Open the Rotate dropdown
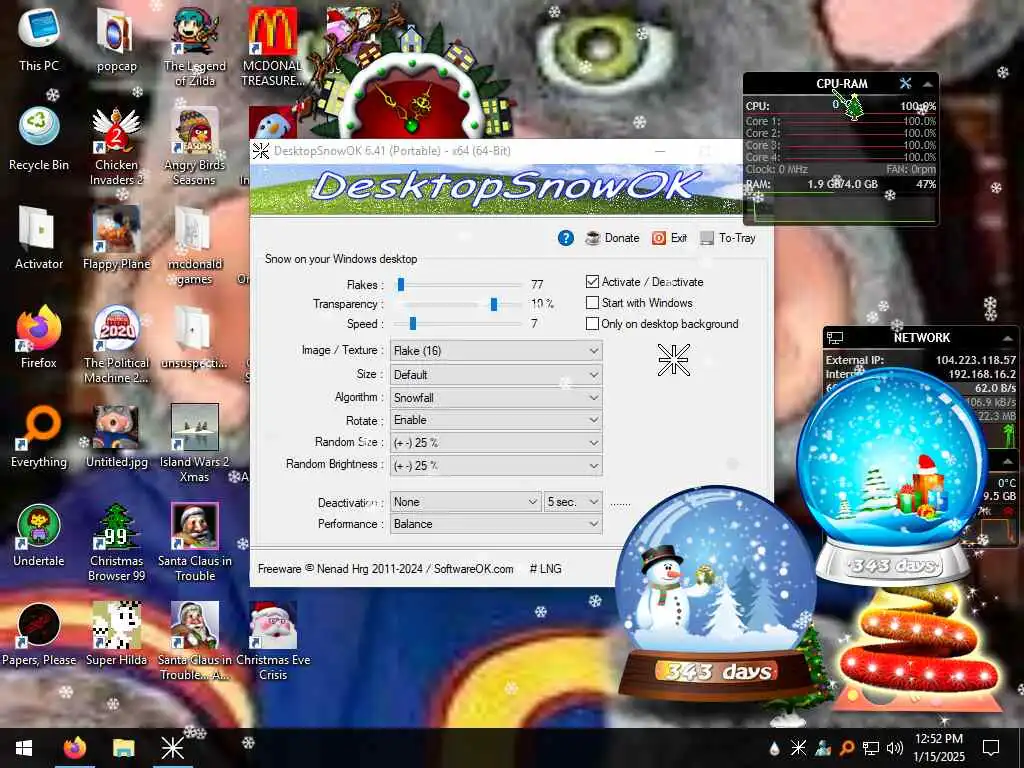The width and height of the screenshot is (1024, 768). tap(496, 420)
